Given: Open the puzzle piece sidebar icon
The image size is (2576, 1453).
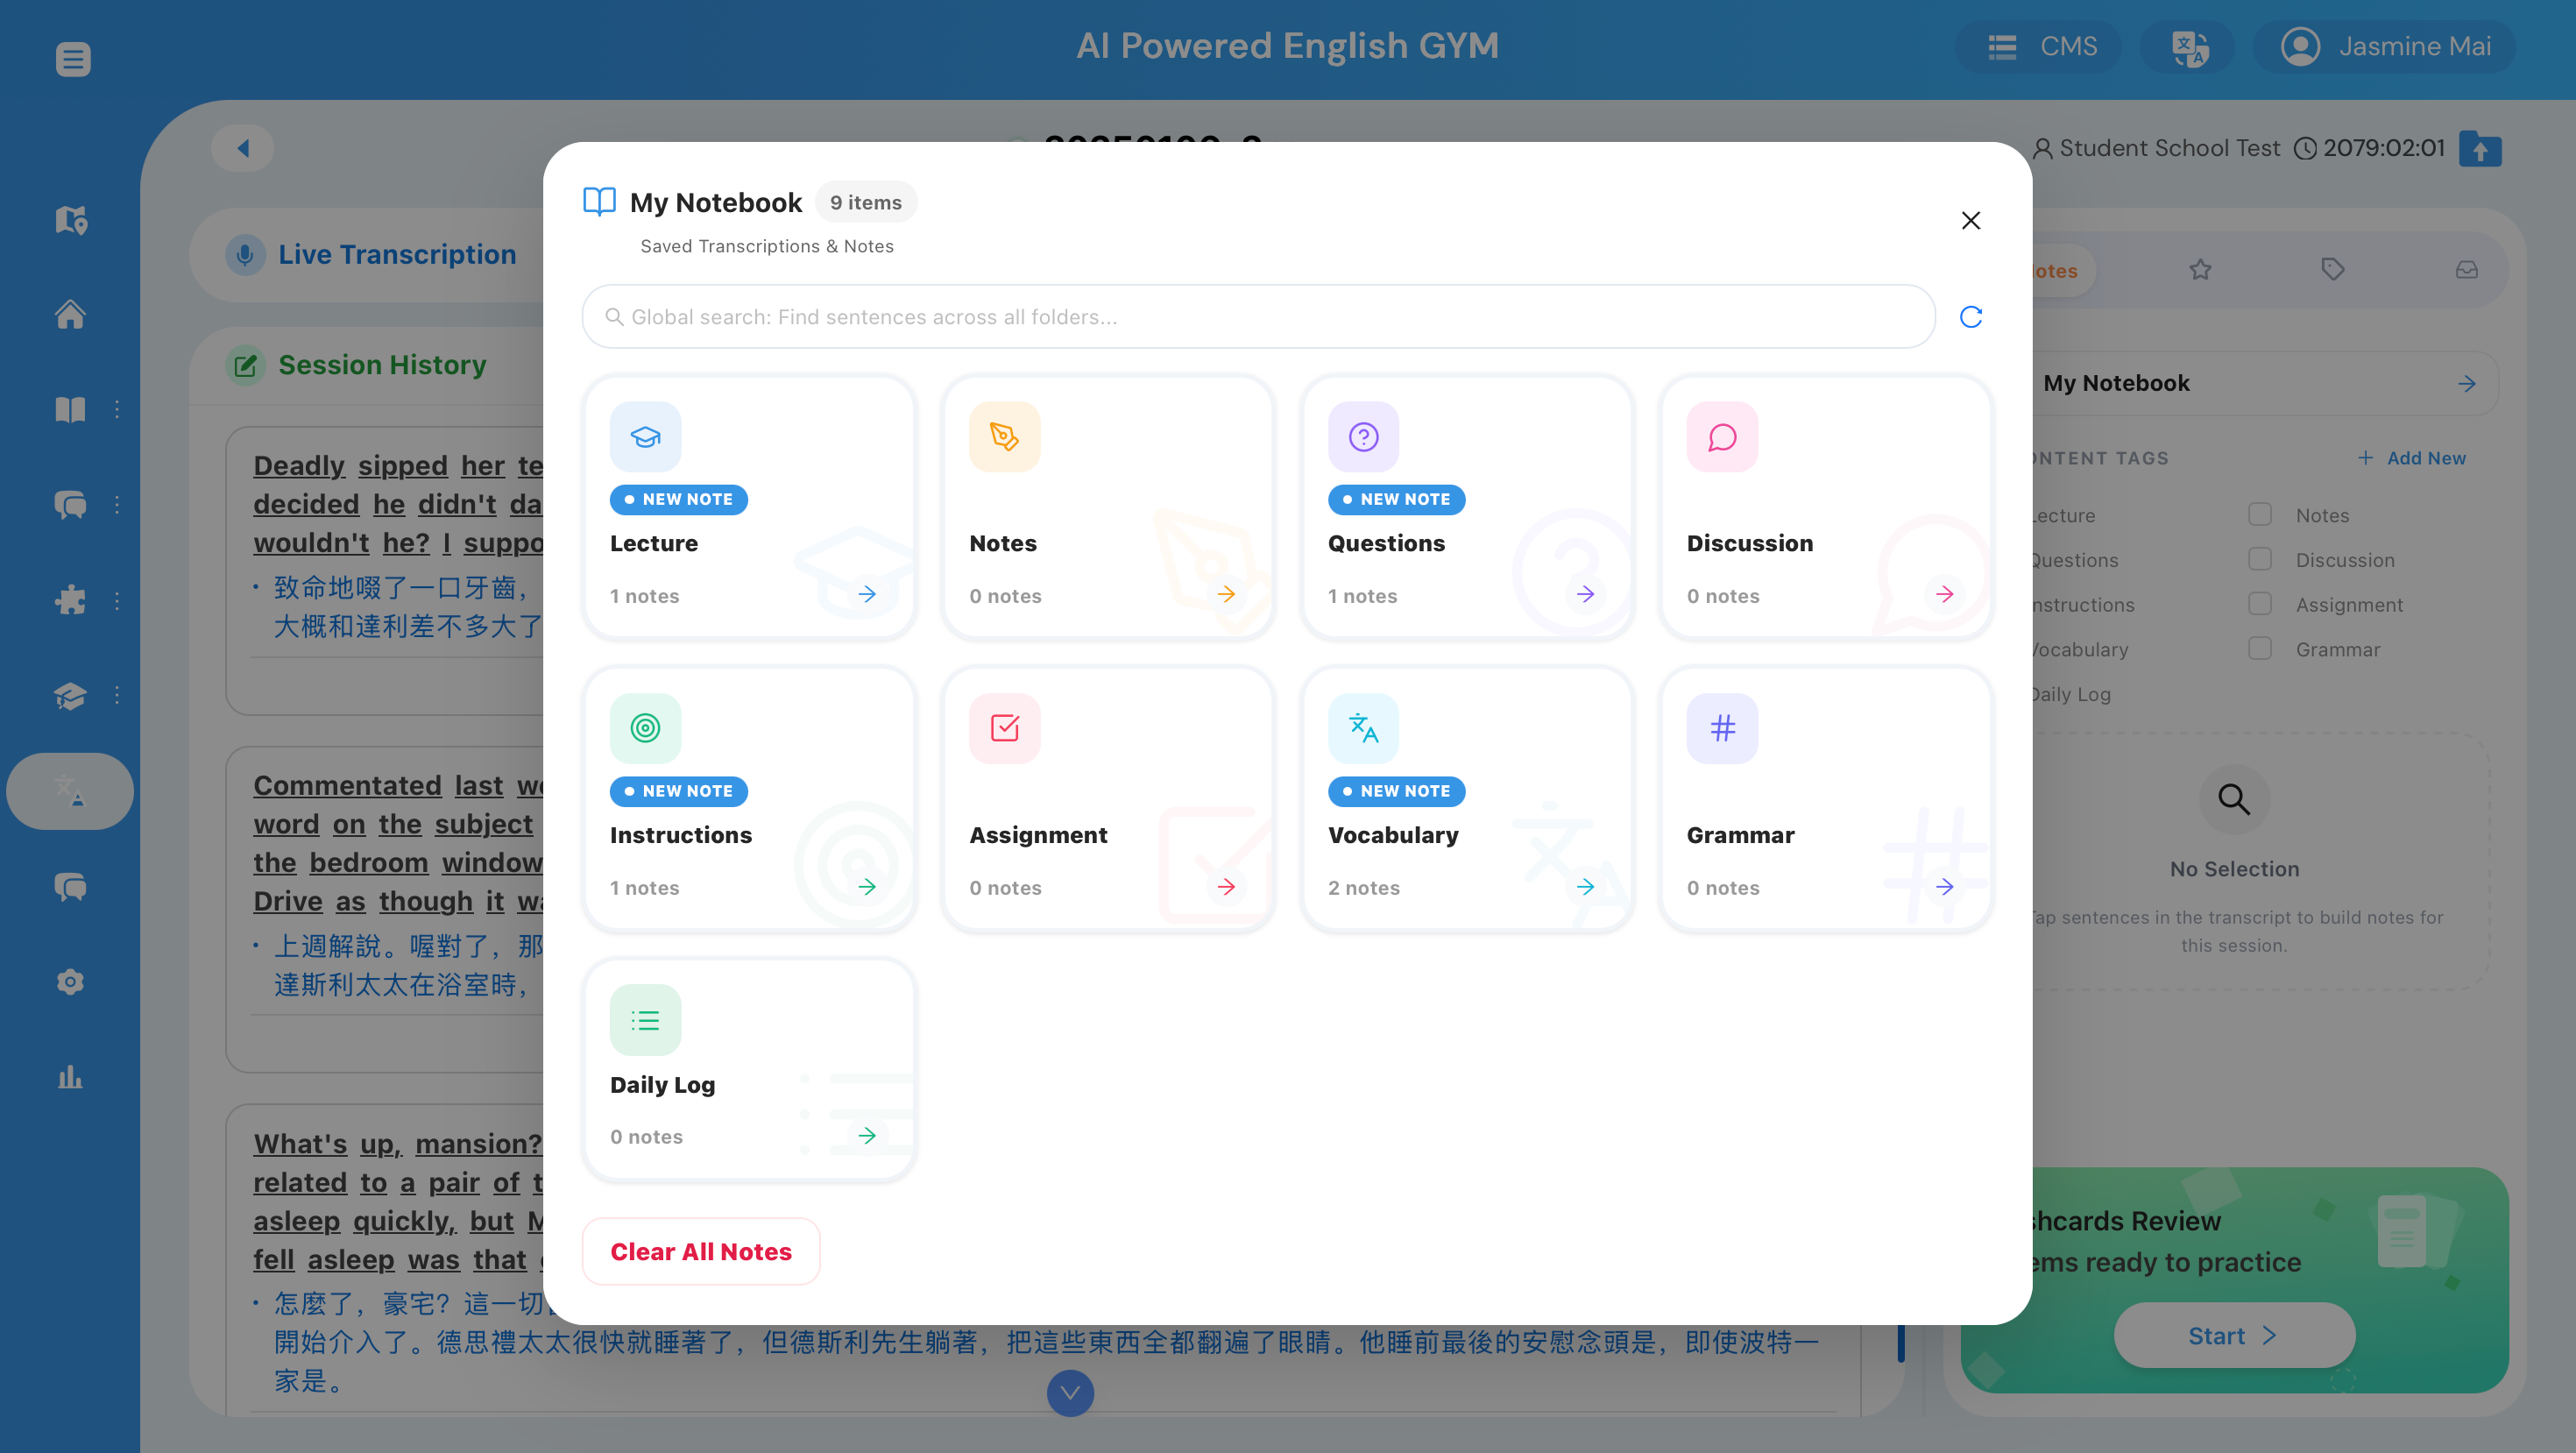Looking at the screenshot, I should point(70,600).
